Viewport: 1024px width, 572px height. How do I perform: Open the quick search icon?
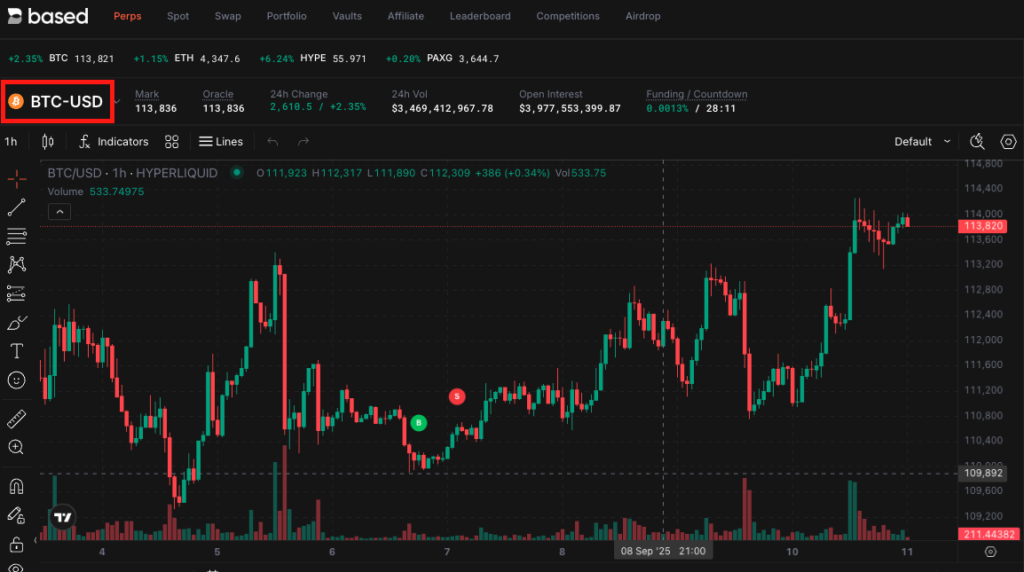click(x=977, y=142)
